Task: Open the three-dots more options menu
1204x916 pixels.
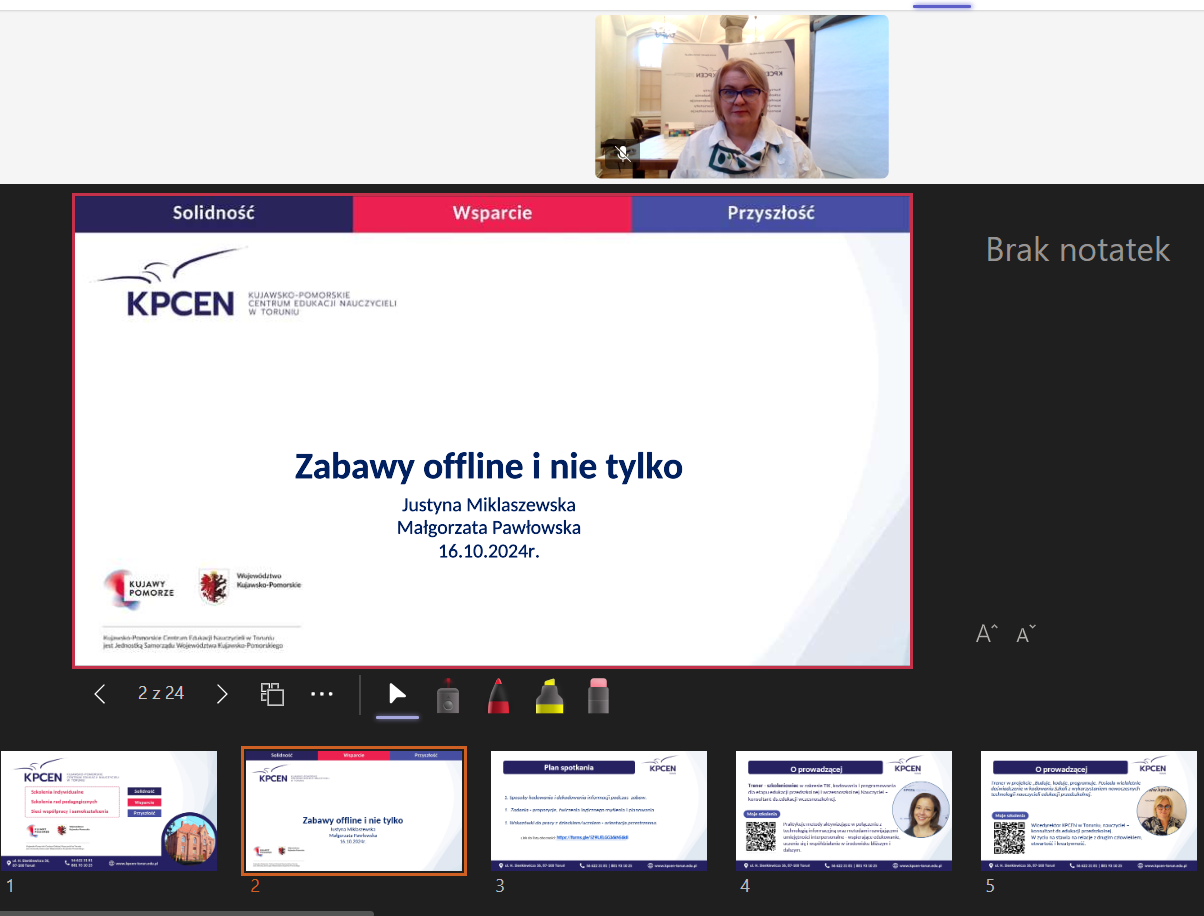Action: coord(321,693)
